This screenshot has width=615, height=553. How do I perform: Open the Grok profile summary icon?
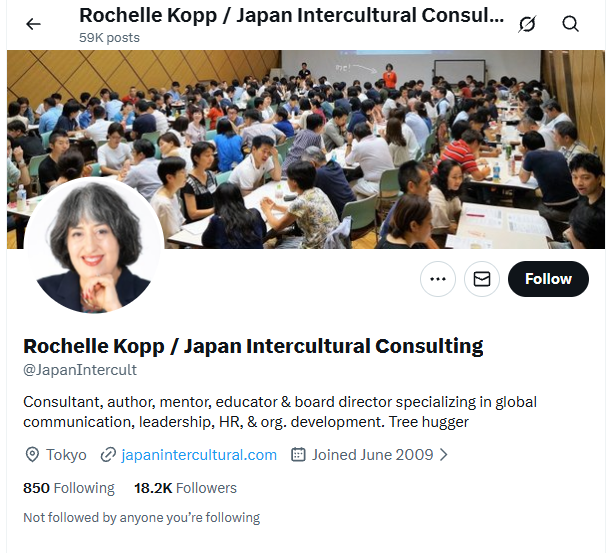tap(527, 24)
